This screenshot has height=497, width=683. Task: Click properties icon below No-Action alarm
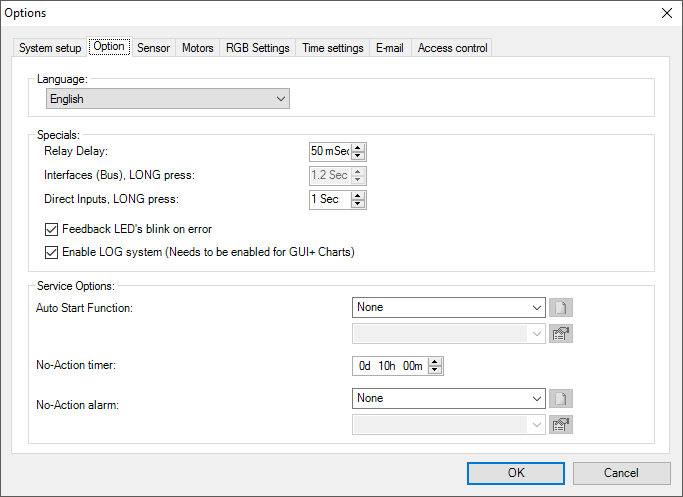pyautogui.click(x=563, y=425)
